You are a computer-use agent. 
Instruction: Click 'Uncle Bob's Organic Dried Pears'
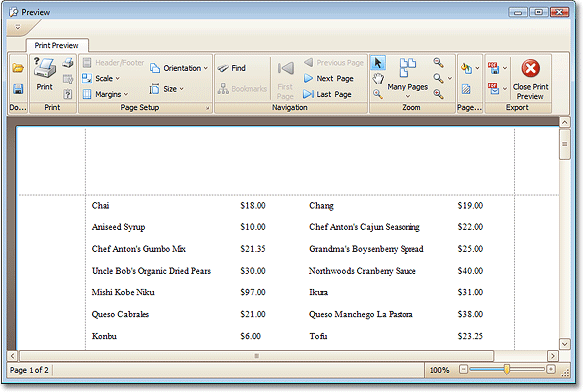tap(151, 271)
